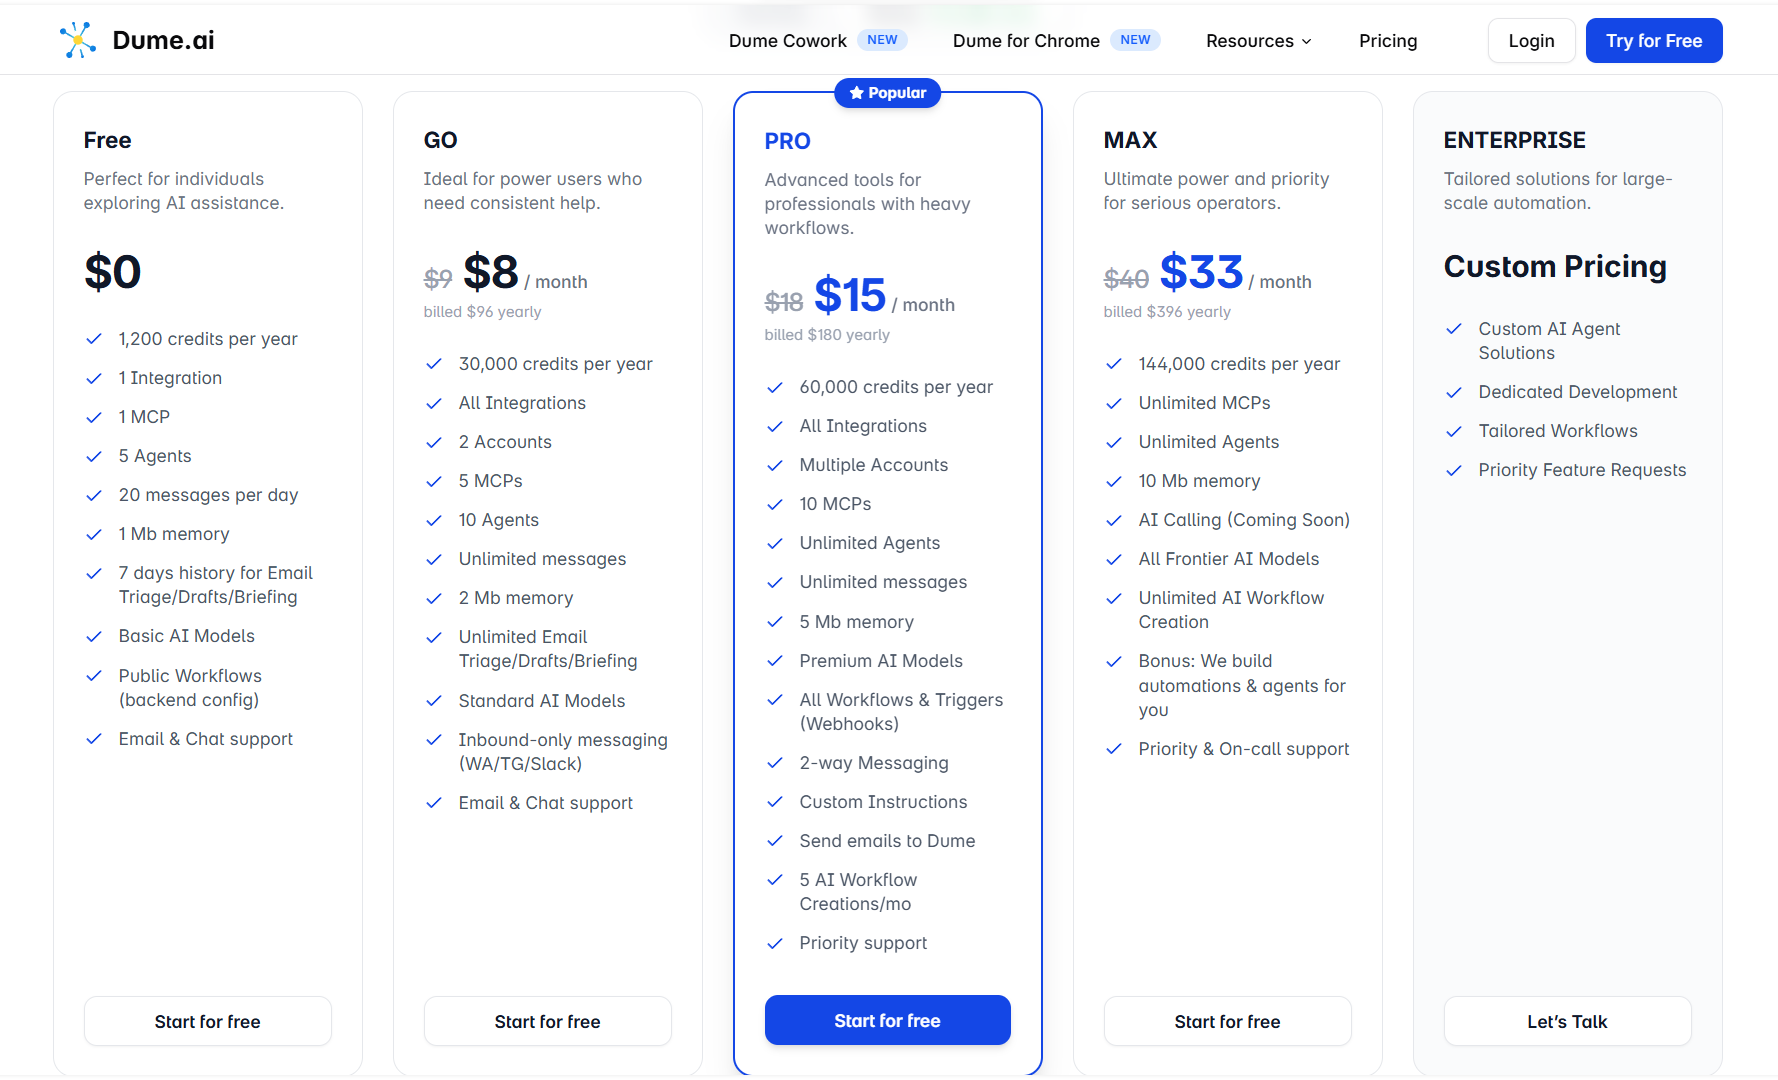Click the Login button
Viewport: 1778px width, 1080px height.
pos(1531,41)
